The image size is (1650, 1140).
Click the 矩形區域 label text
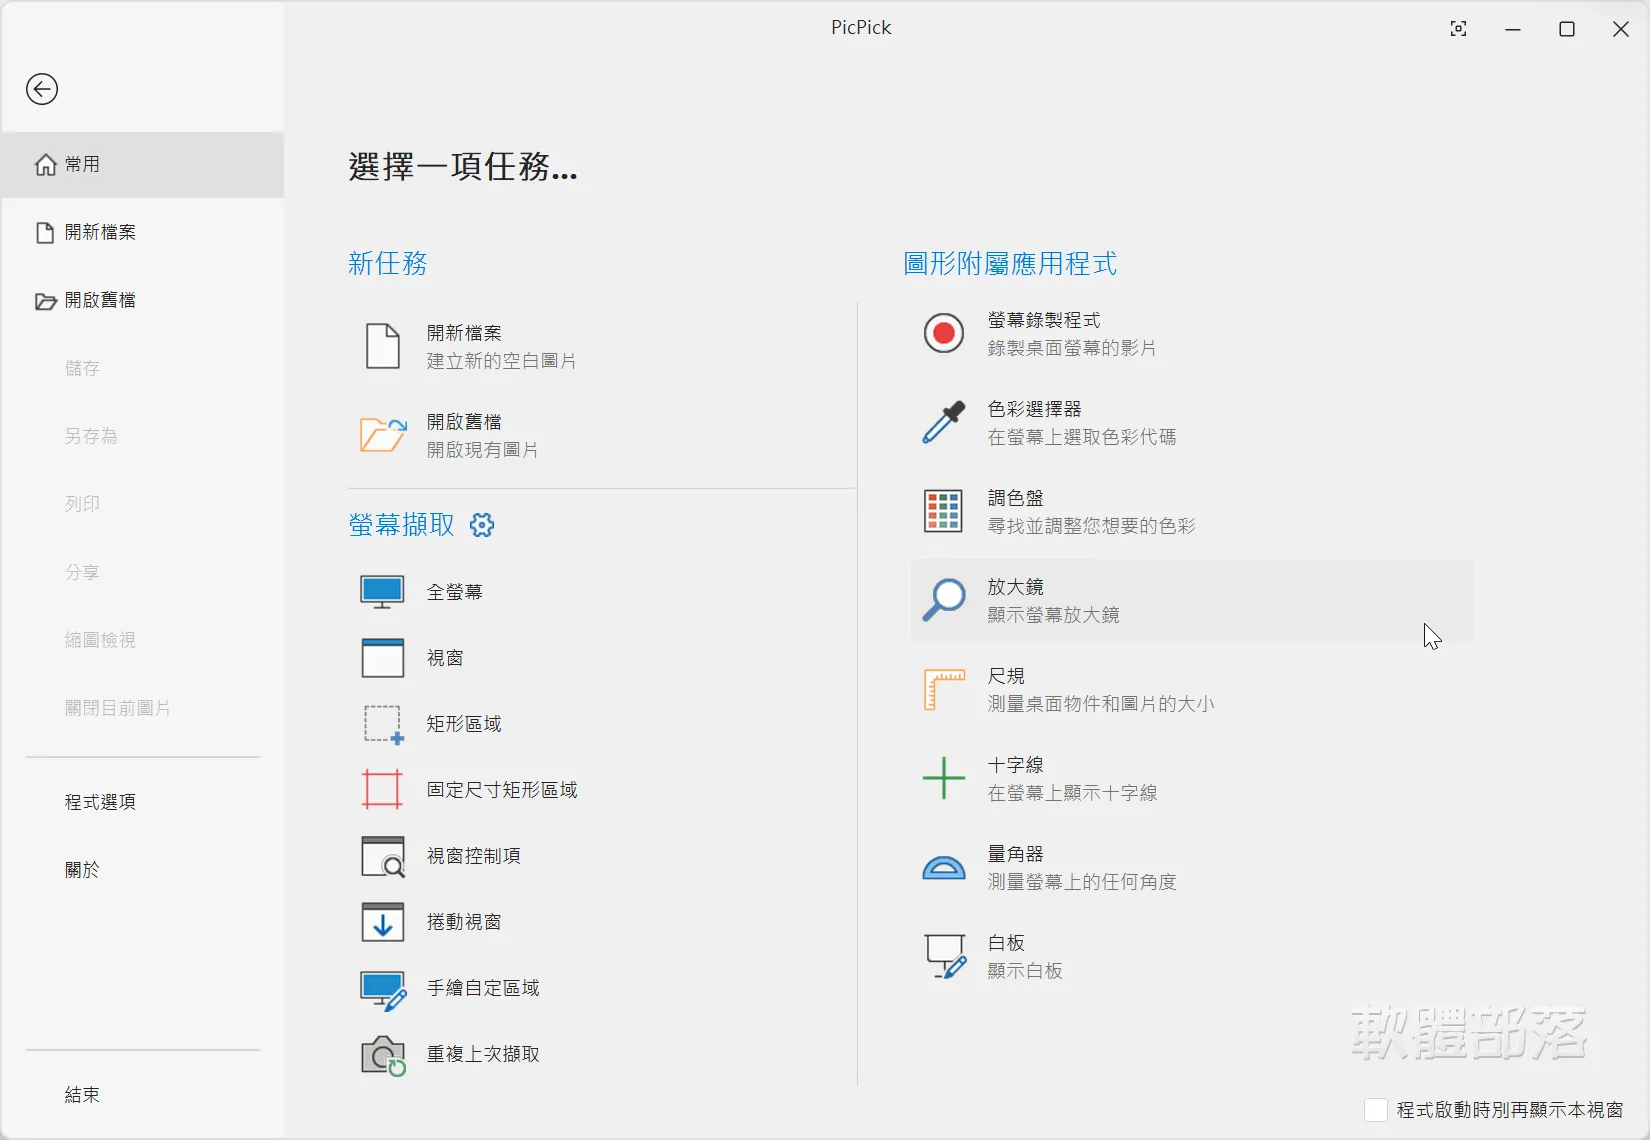click(464, 724)
